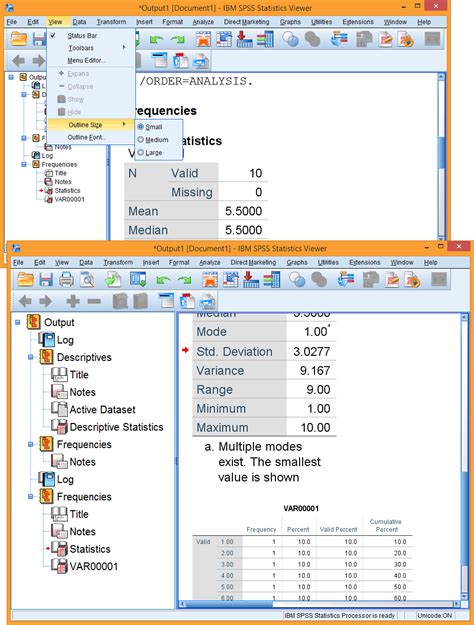Collapse Frequencies node toggle in top window tree

[24, 164]
